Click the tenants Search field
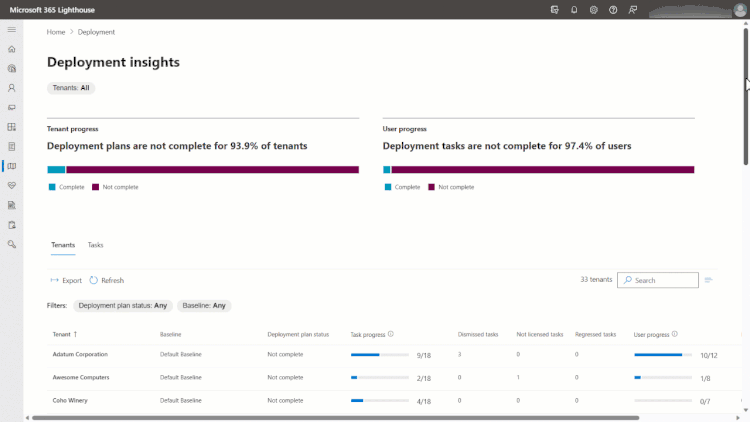 click(x=658, y=280)
